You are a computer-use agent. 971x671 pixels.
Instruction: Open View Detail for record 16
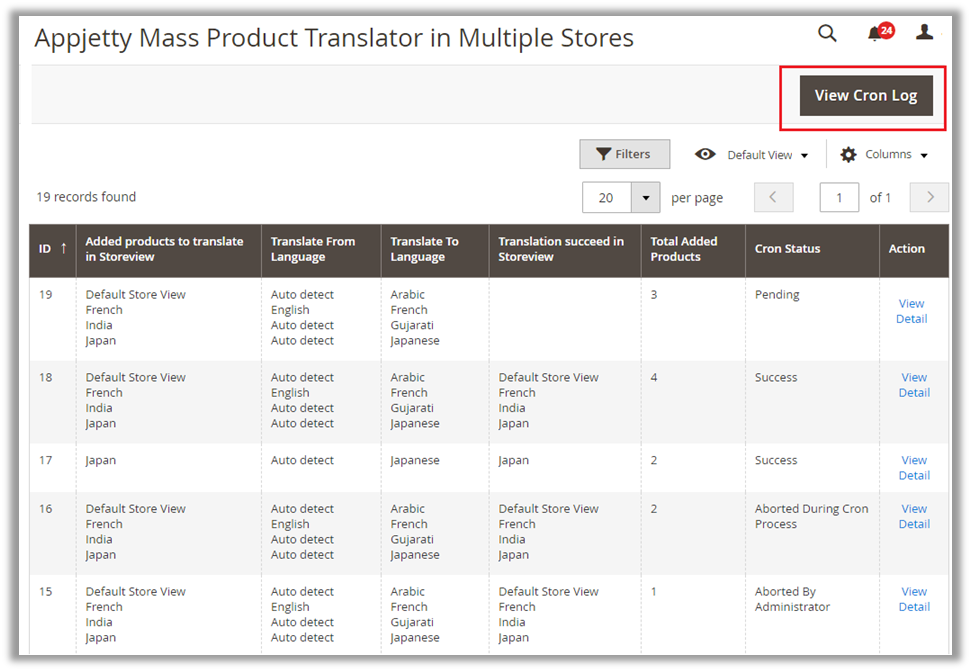pos(913,516)
